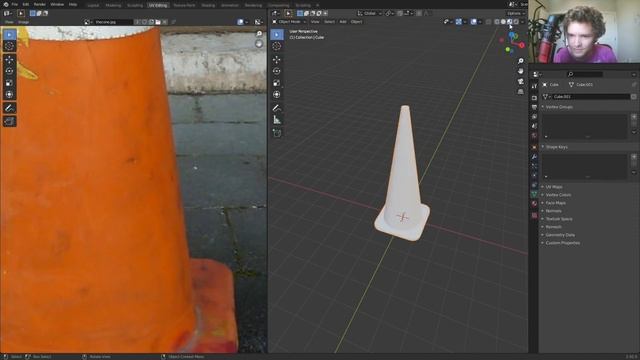Expand the UV Maps panel
The height and width of the screenshot is (360, 640).
pos(554,187)
